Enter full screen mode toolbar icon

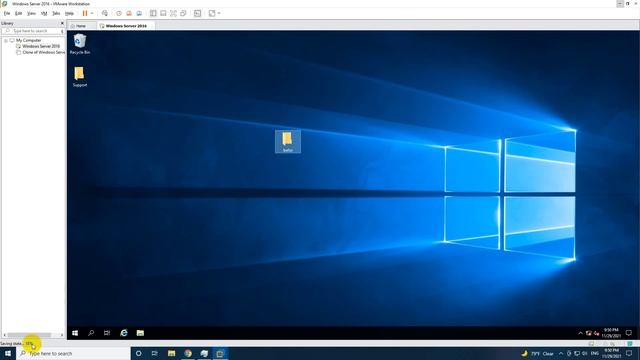tap(173, 13)
